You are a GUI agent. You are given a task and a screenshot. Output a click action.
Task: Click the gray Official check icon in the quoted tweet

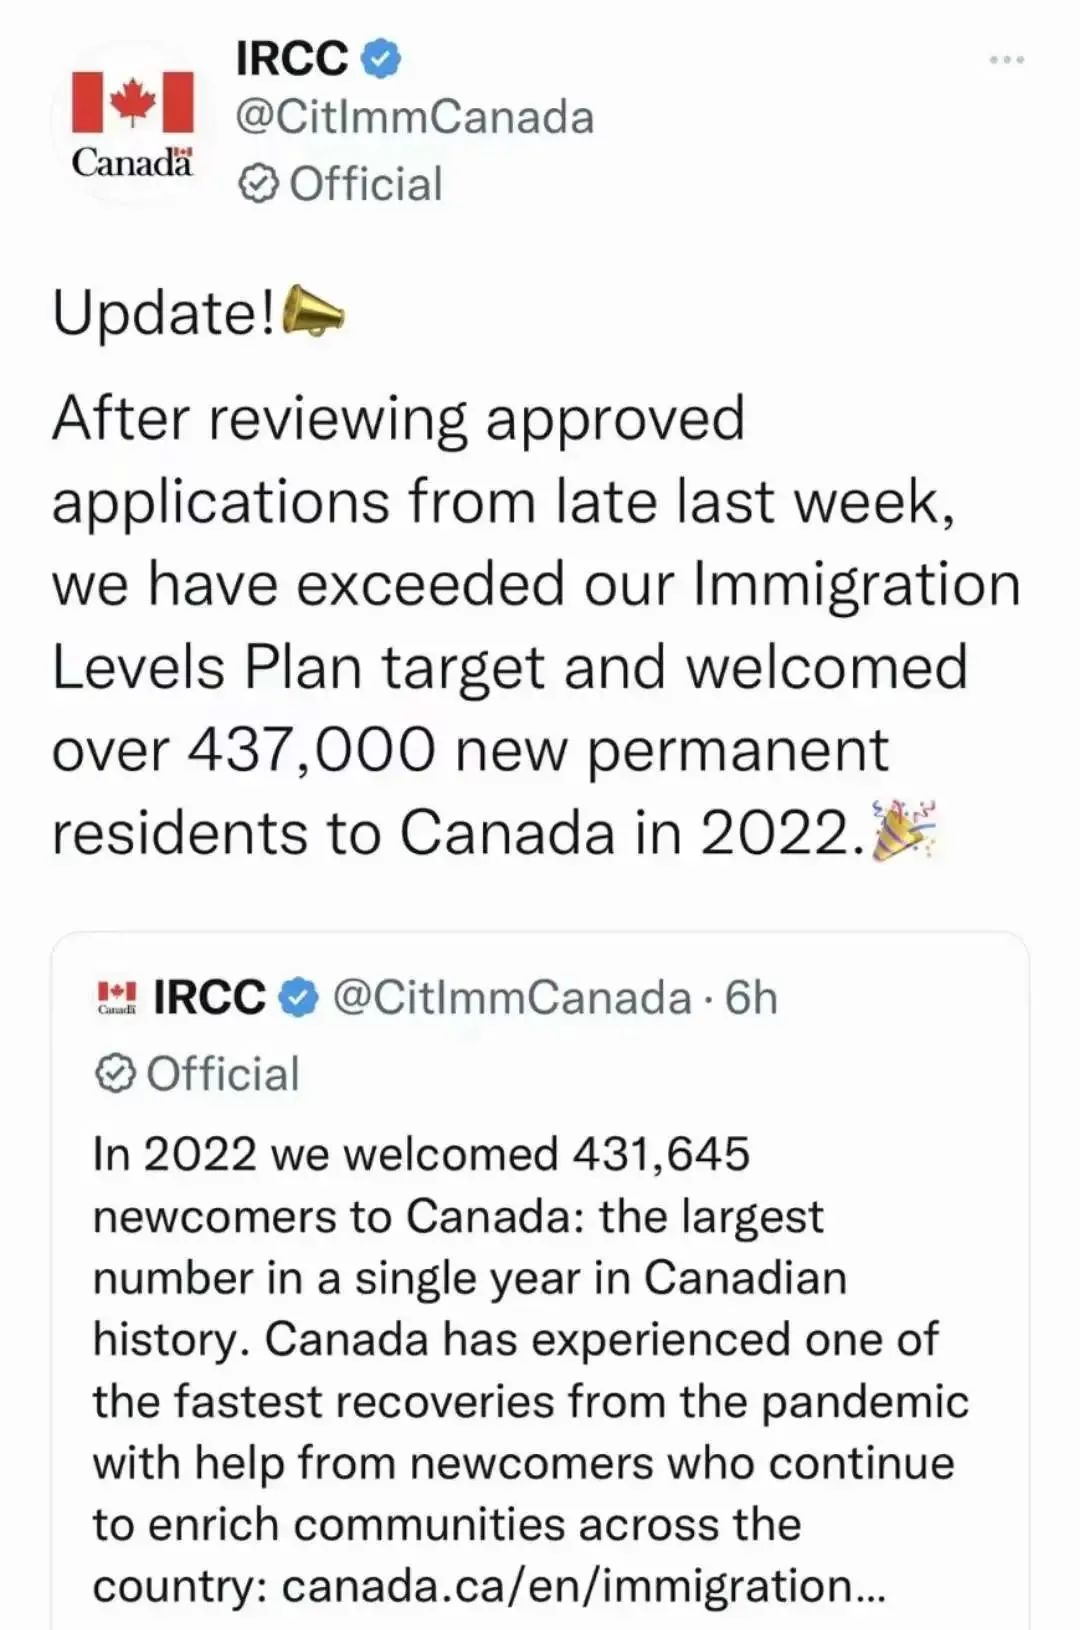pyautogui.click(x=115, y=1074)
